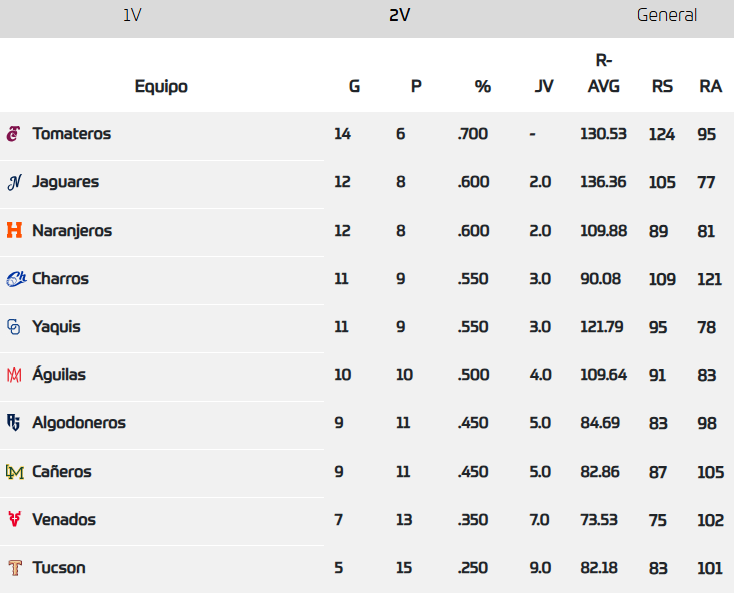This screenshot has height=593, width=734.
Task: Switch to the 1V standings tab
Action: 131,15
